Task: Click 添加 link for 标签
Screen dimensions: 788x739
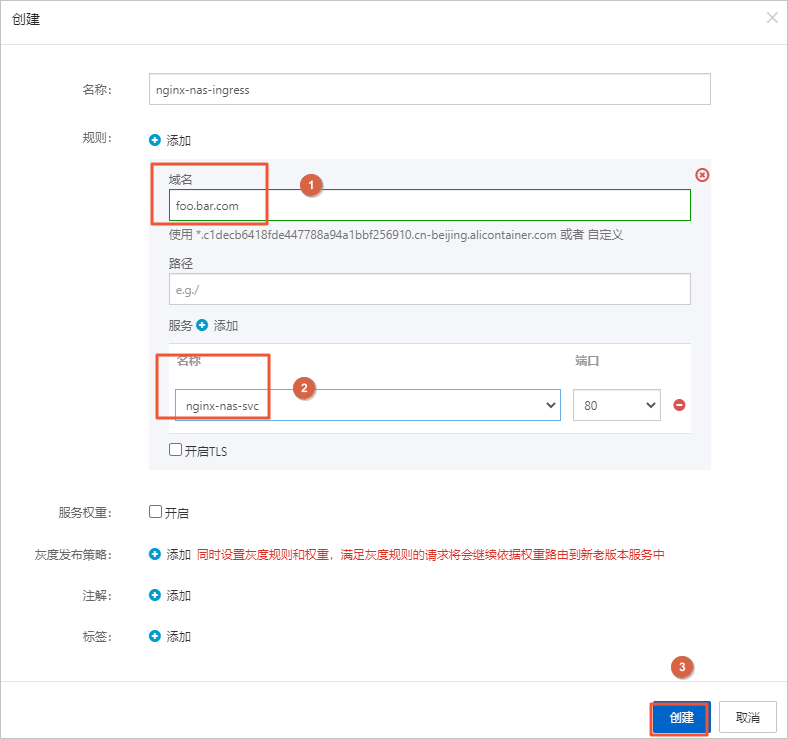Action: (x=178, y=637)
